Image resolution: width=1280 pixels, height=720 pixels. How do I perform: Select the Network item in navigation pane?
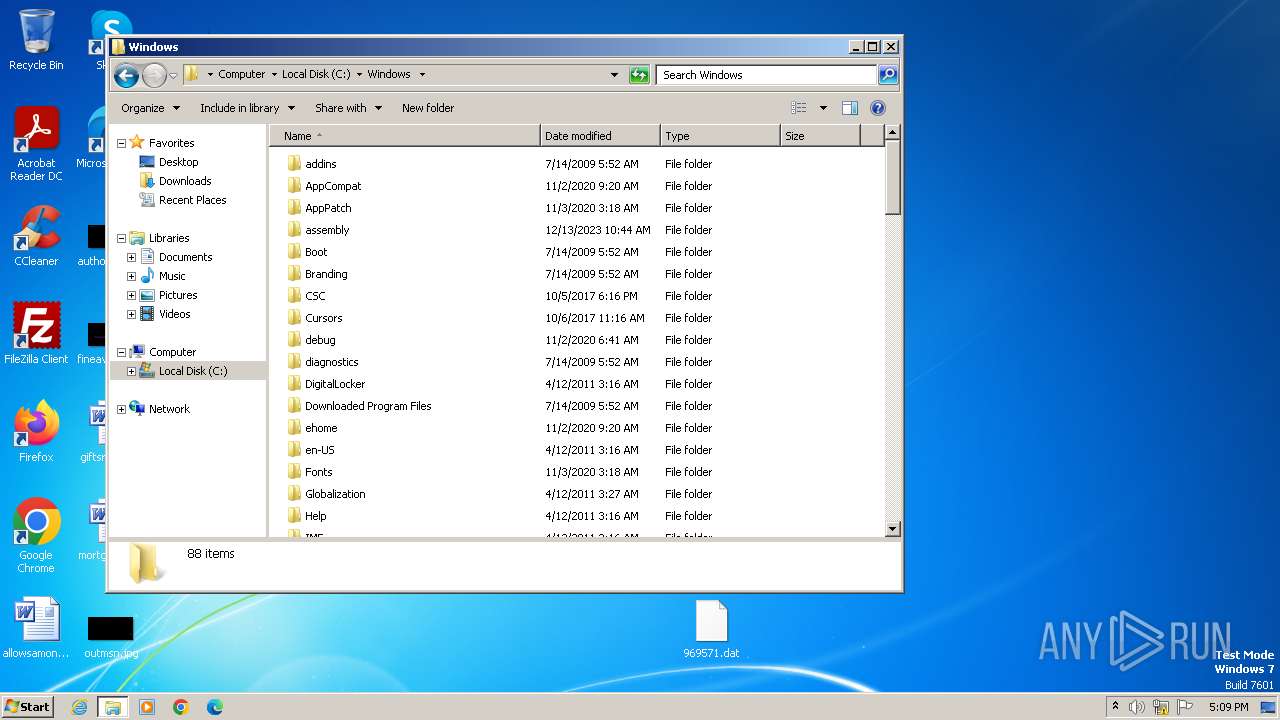[x=169, y=409]
